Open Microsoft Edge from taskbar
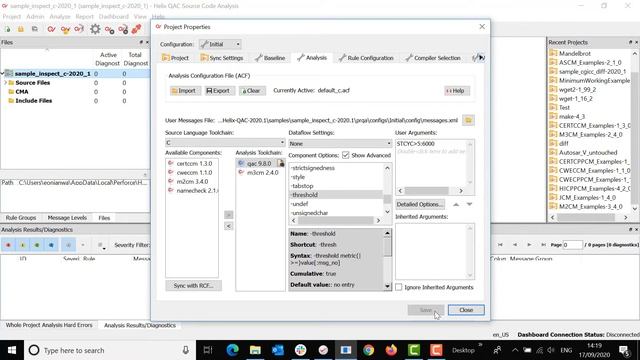The height and width of the screenshot is (360, 640). (x=232, y=350)
